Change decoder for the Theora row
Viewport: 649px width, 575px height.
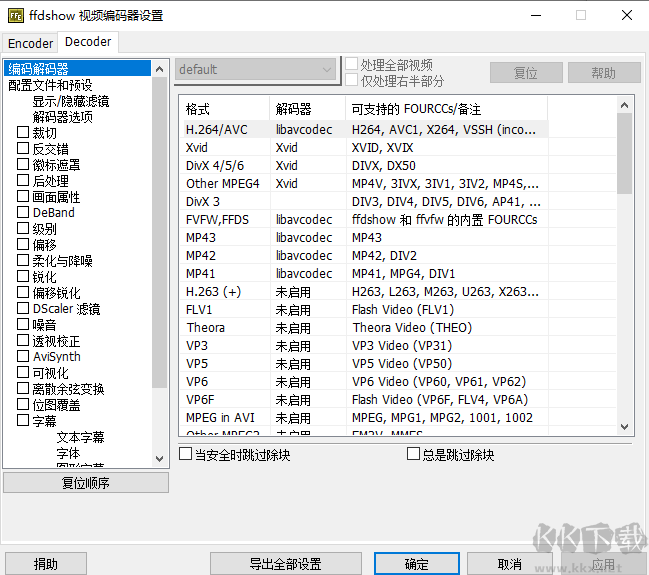[x=308, y=328]
